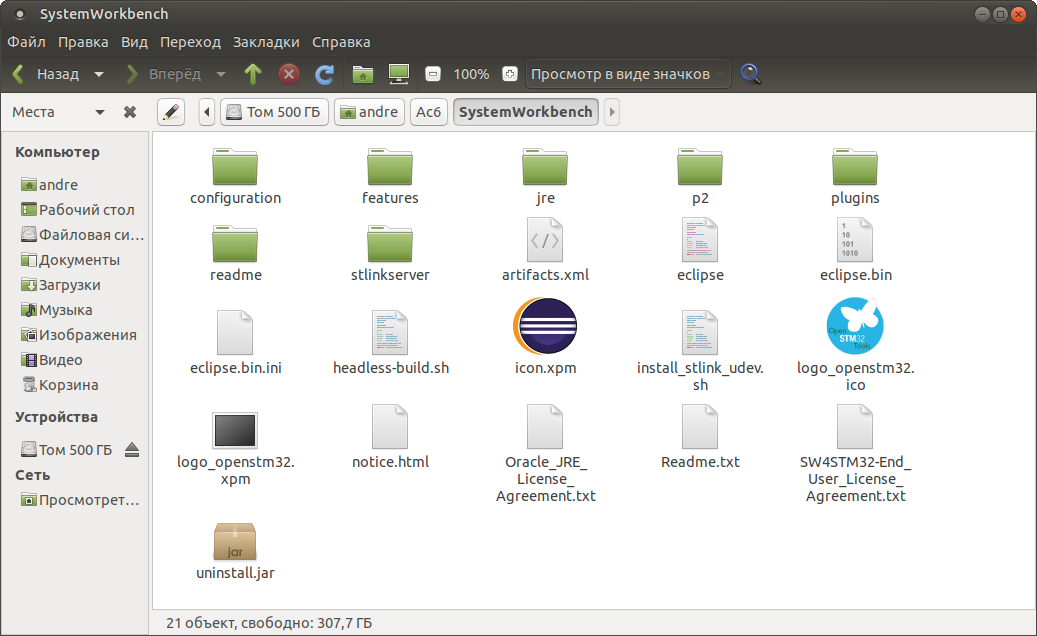
Task: Open the home folder toolbar icon
Action: coord(363,74)
